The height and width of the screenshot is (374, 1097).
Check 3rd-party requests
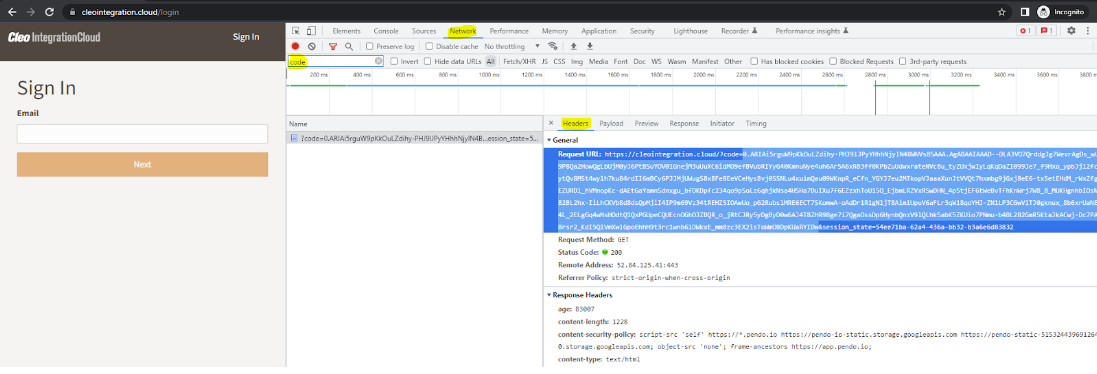(903, 62)
